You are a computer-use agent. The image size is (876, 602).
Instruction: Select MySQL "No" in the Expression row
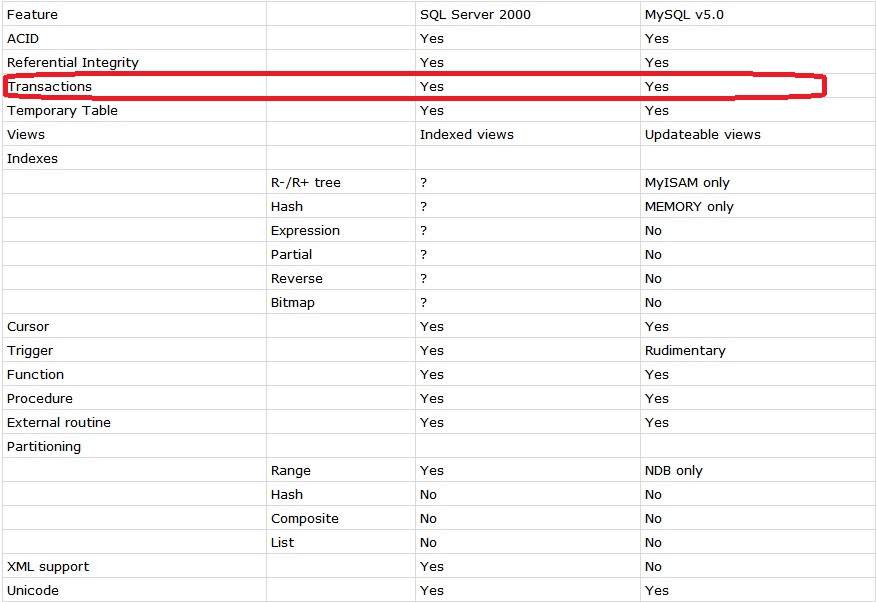tap(653, 231)
